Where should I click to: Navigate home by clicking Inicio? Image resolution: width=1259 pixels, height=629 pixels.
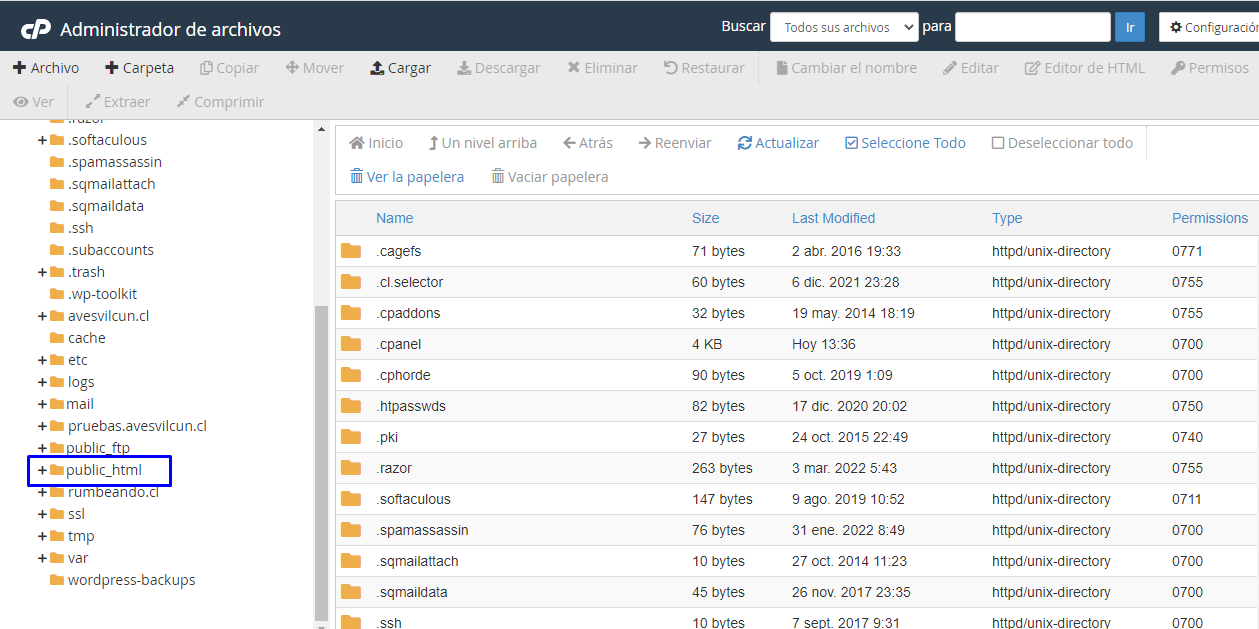click(376, 142)
